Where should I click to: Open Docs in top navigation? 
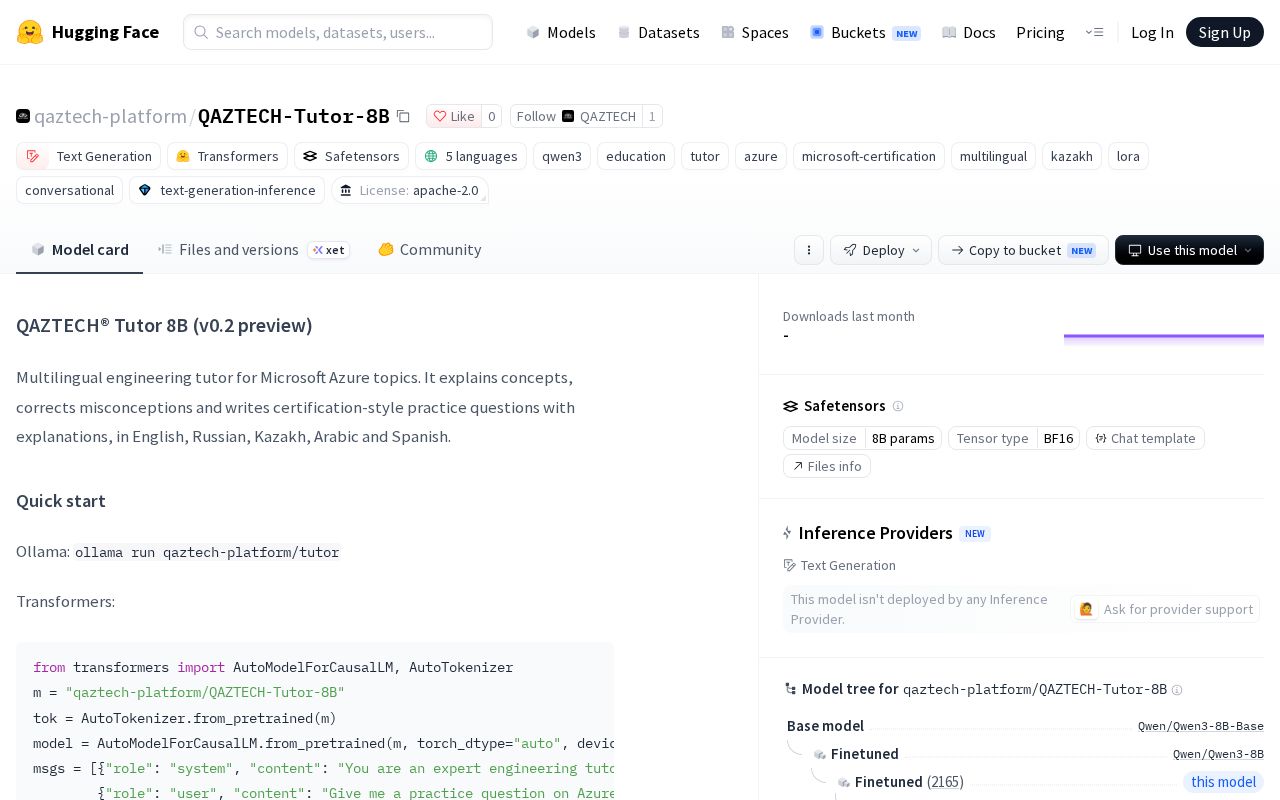point(969,32)
